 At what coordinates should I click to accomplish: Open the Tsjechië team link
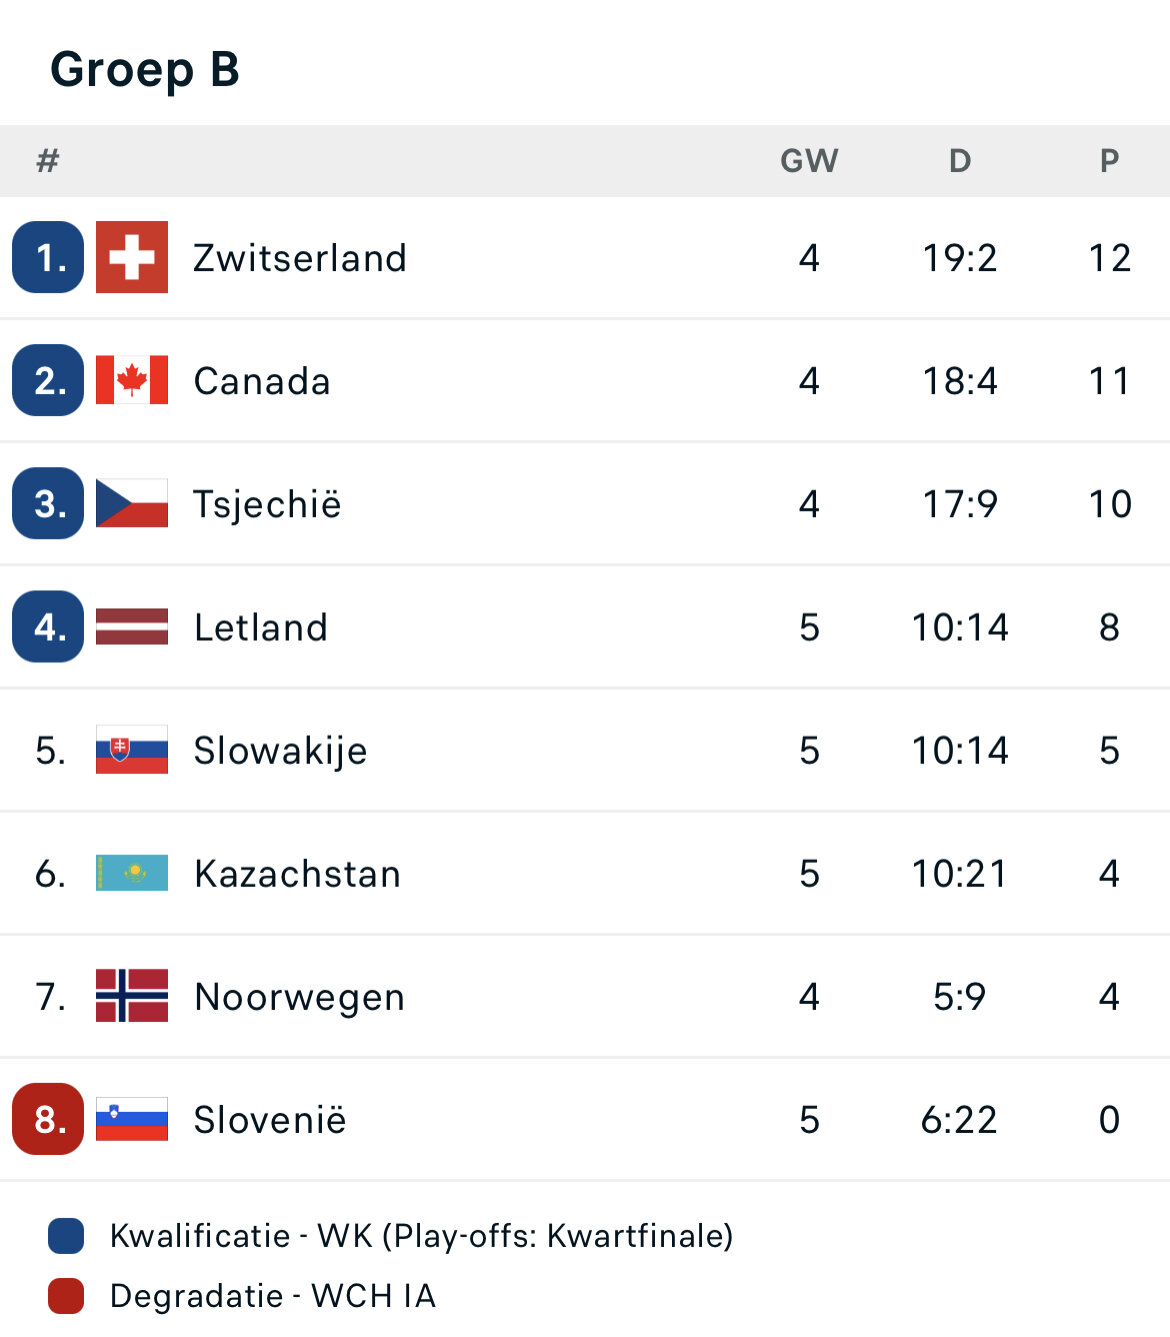pyautogui.click(x=267, y=504)
